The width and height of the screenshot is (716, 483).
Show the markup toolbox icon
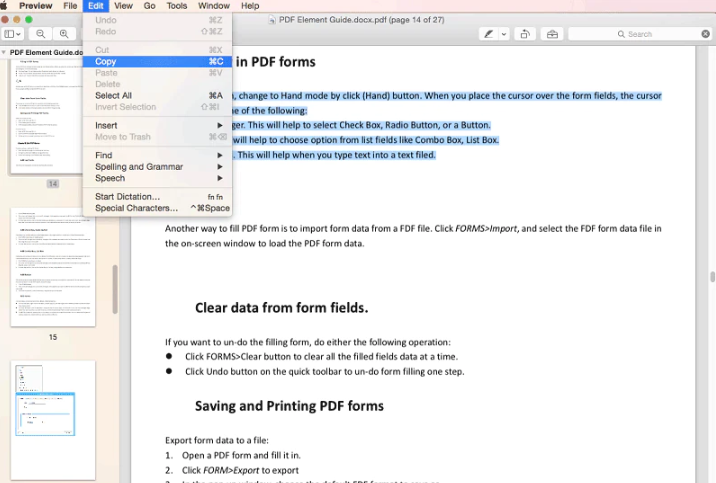[x=552, y=34]
